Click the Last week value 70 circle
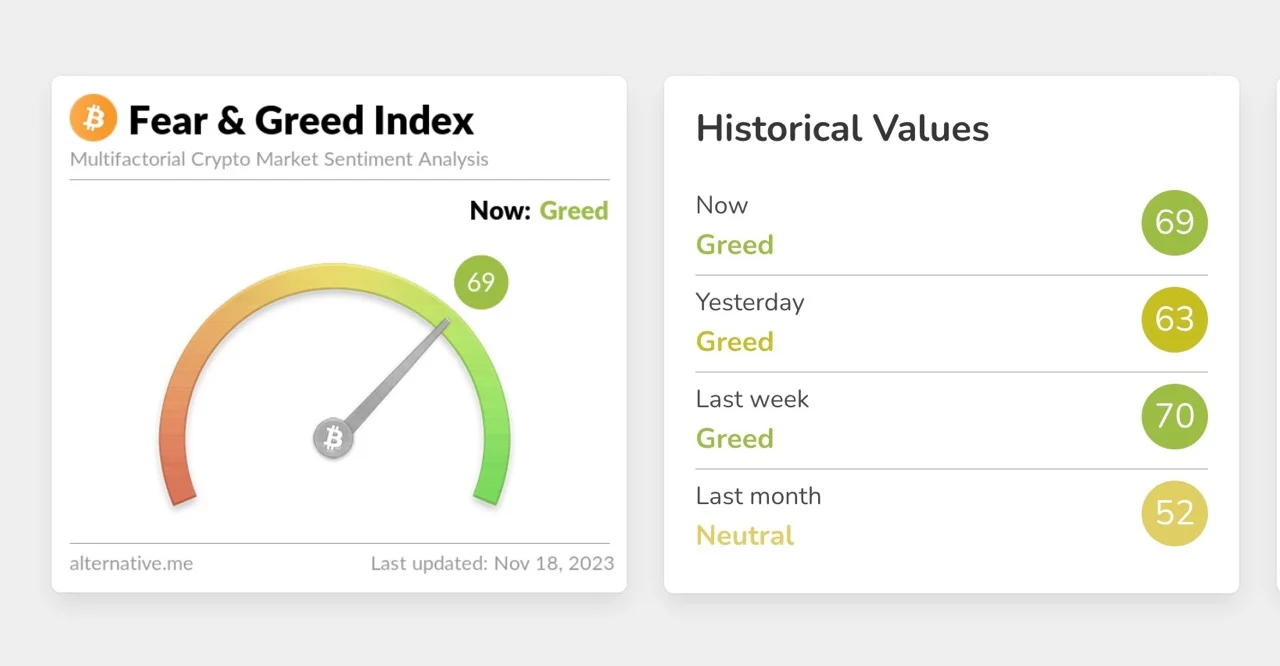1280x666 pixels. coord(1174,416)
